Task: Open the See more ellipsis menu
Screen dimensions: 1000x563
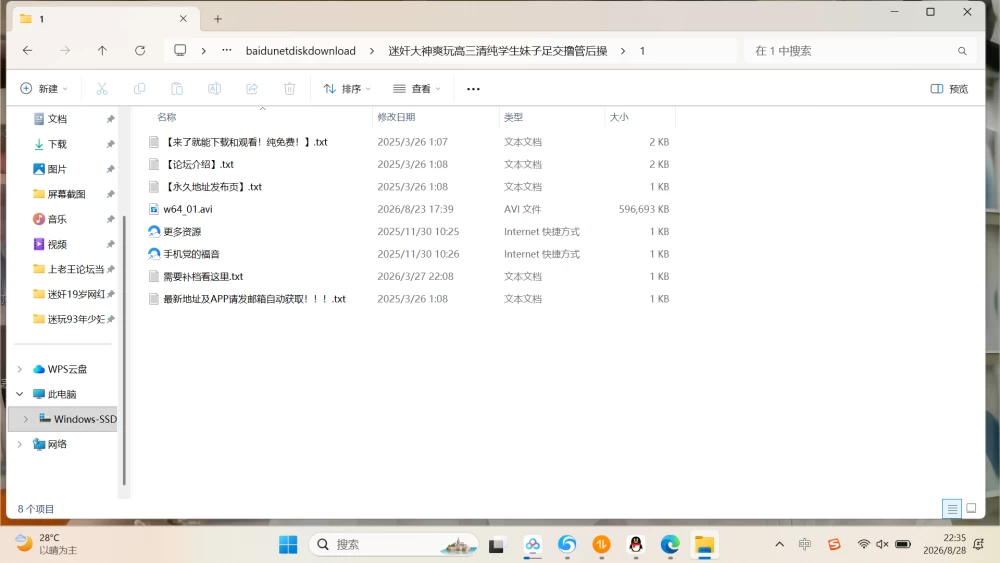Action: coord(473,89)
